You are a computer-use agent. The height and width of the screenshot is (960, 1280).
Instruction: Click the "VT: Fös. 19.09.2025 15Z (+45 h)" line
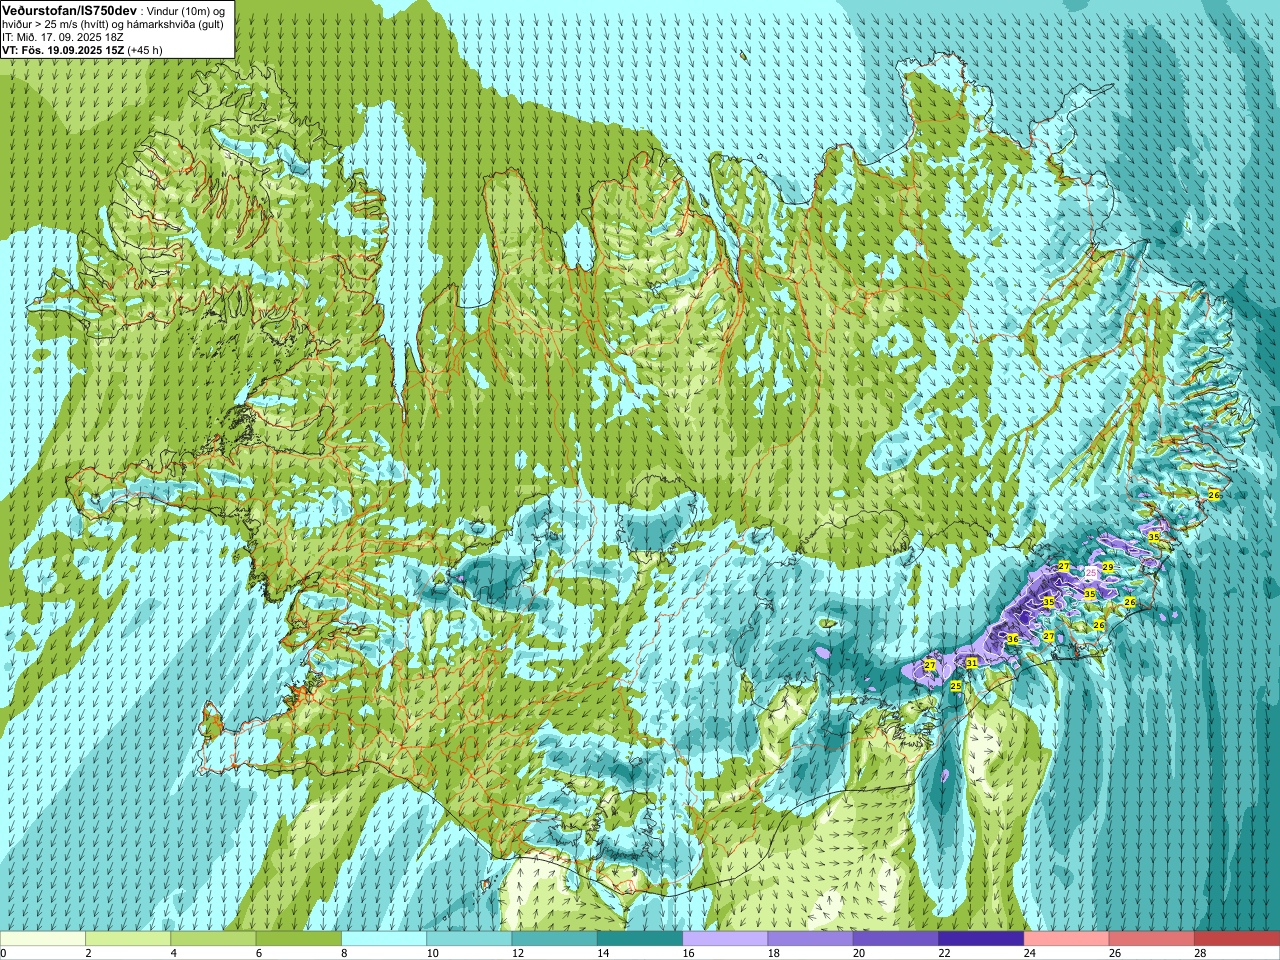click(x=82, y=49)
